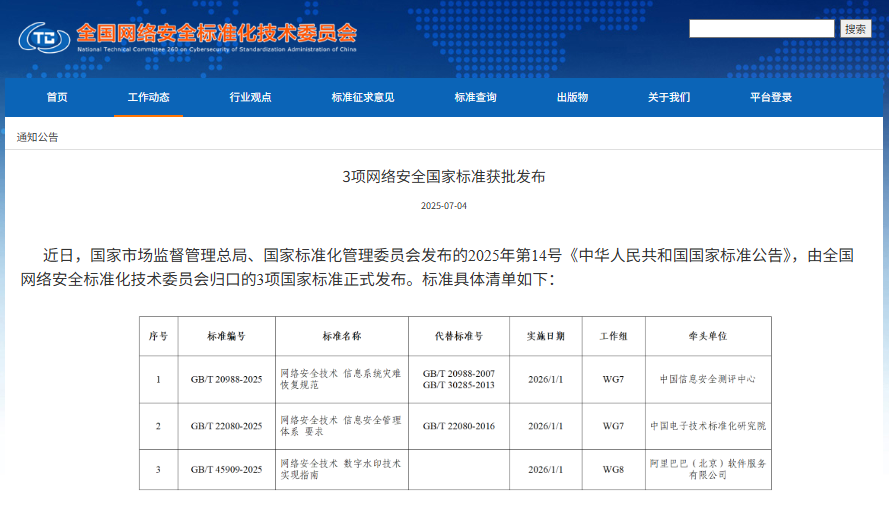Click replaced standard GB/T 22080-2016
This screenshot has height=516, width=889.
[459, 426]
